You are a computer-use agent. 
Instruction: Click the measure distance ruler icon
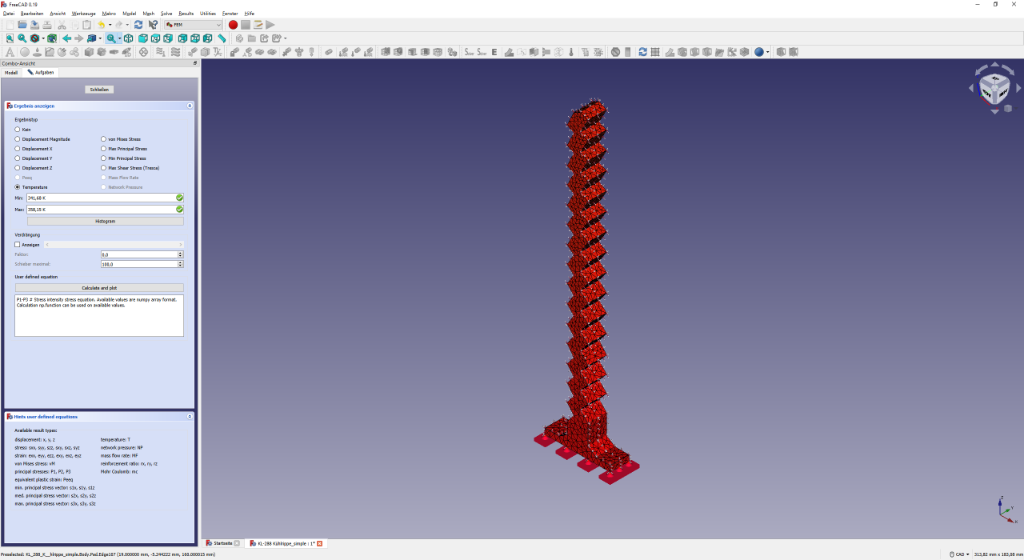221,38
